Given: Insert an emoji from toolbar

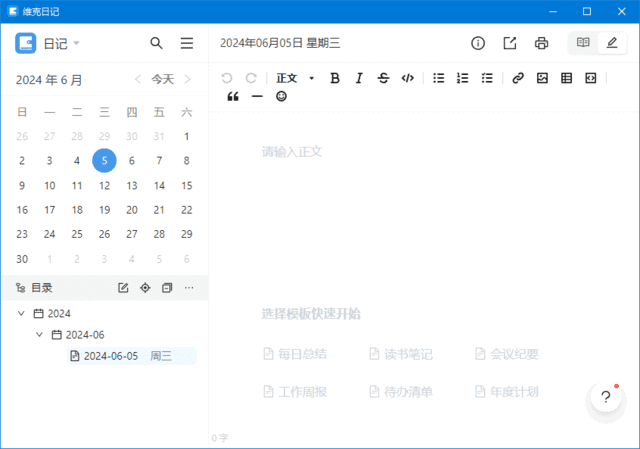Looking at the screenshot, I should point(281,97).
